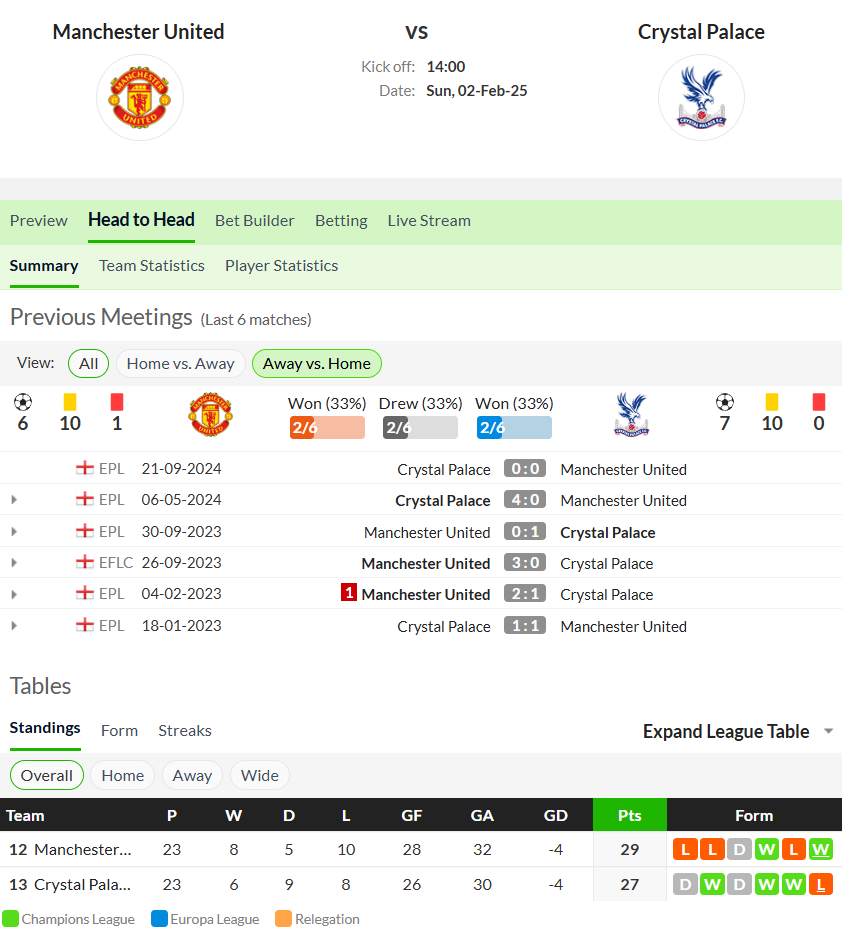Switch to the Bet Builder tab
The image size is (842, 930).
tap(254, 221)
